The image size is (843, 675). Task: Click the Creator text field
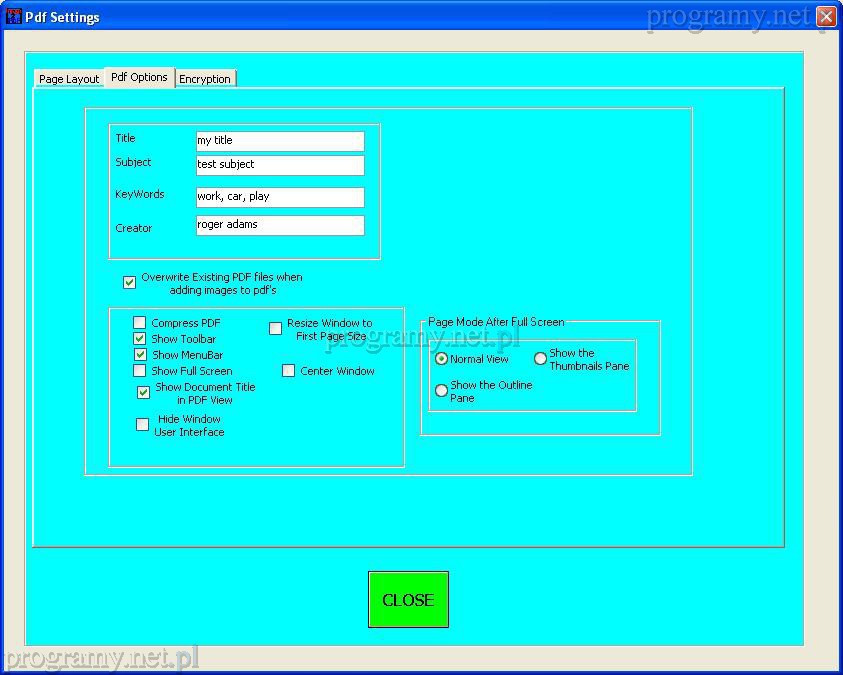click(x=280, y=225)
